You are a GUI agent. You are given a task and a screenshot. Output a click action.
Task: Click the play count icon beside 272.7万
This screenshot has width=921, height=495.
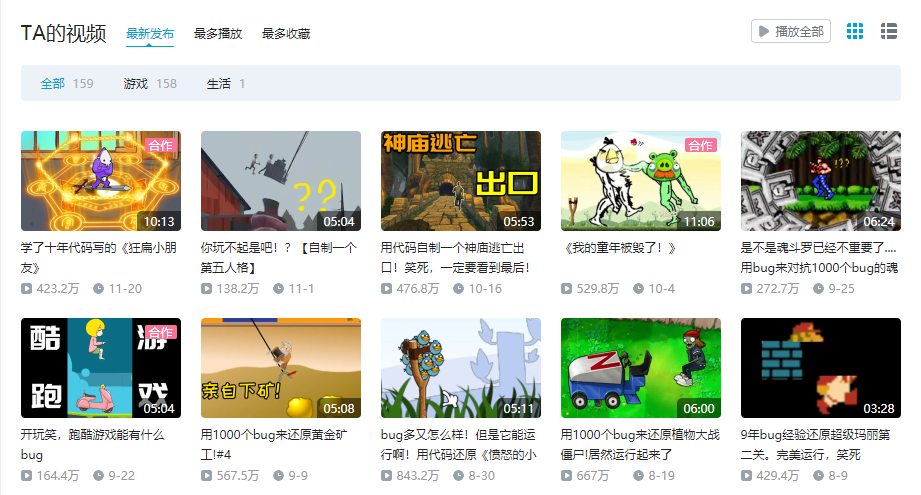point(746,288)
